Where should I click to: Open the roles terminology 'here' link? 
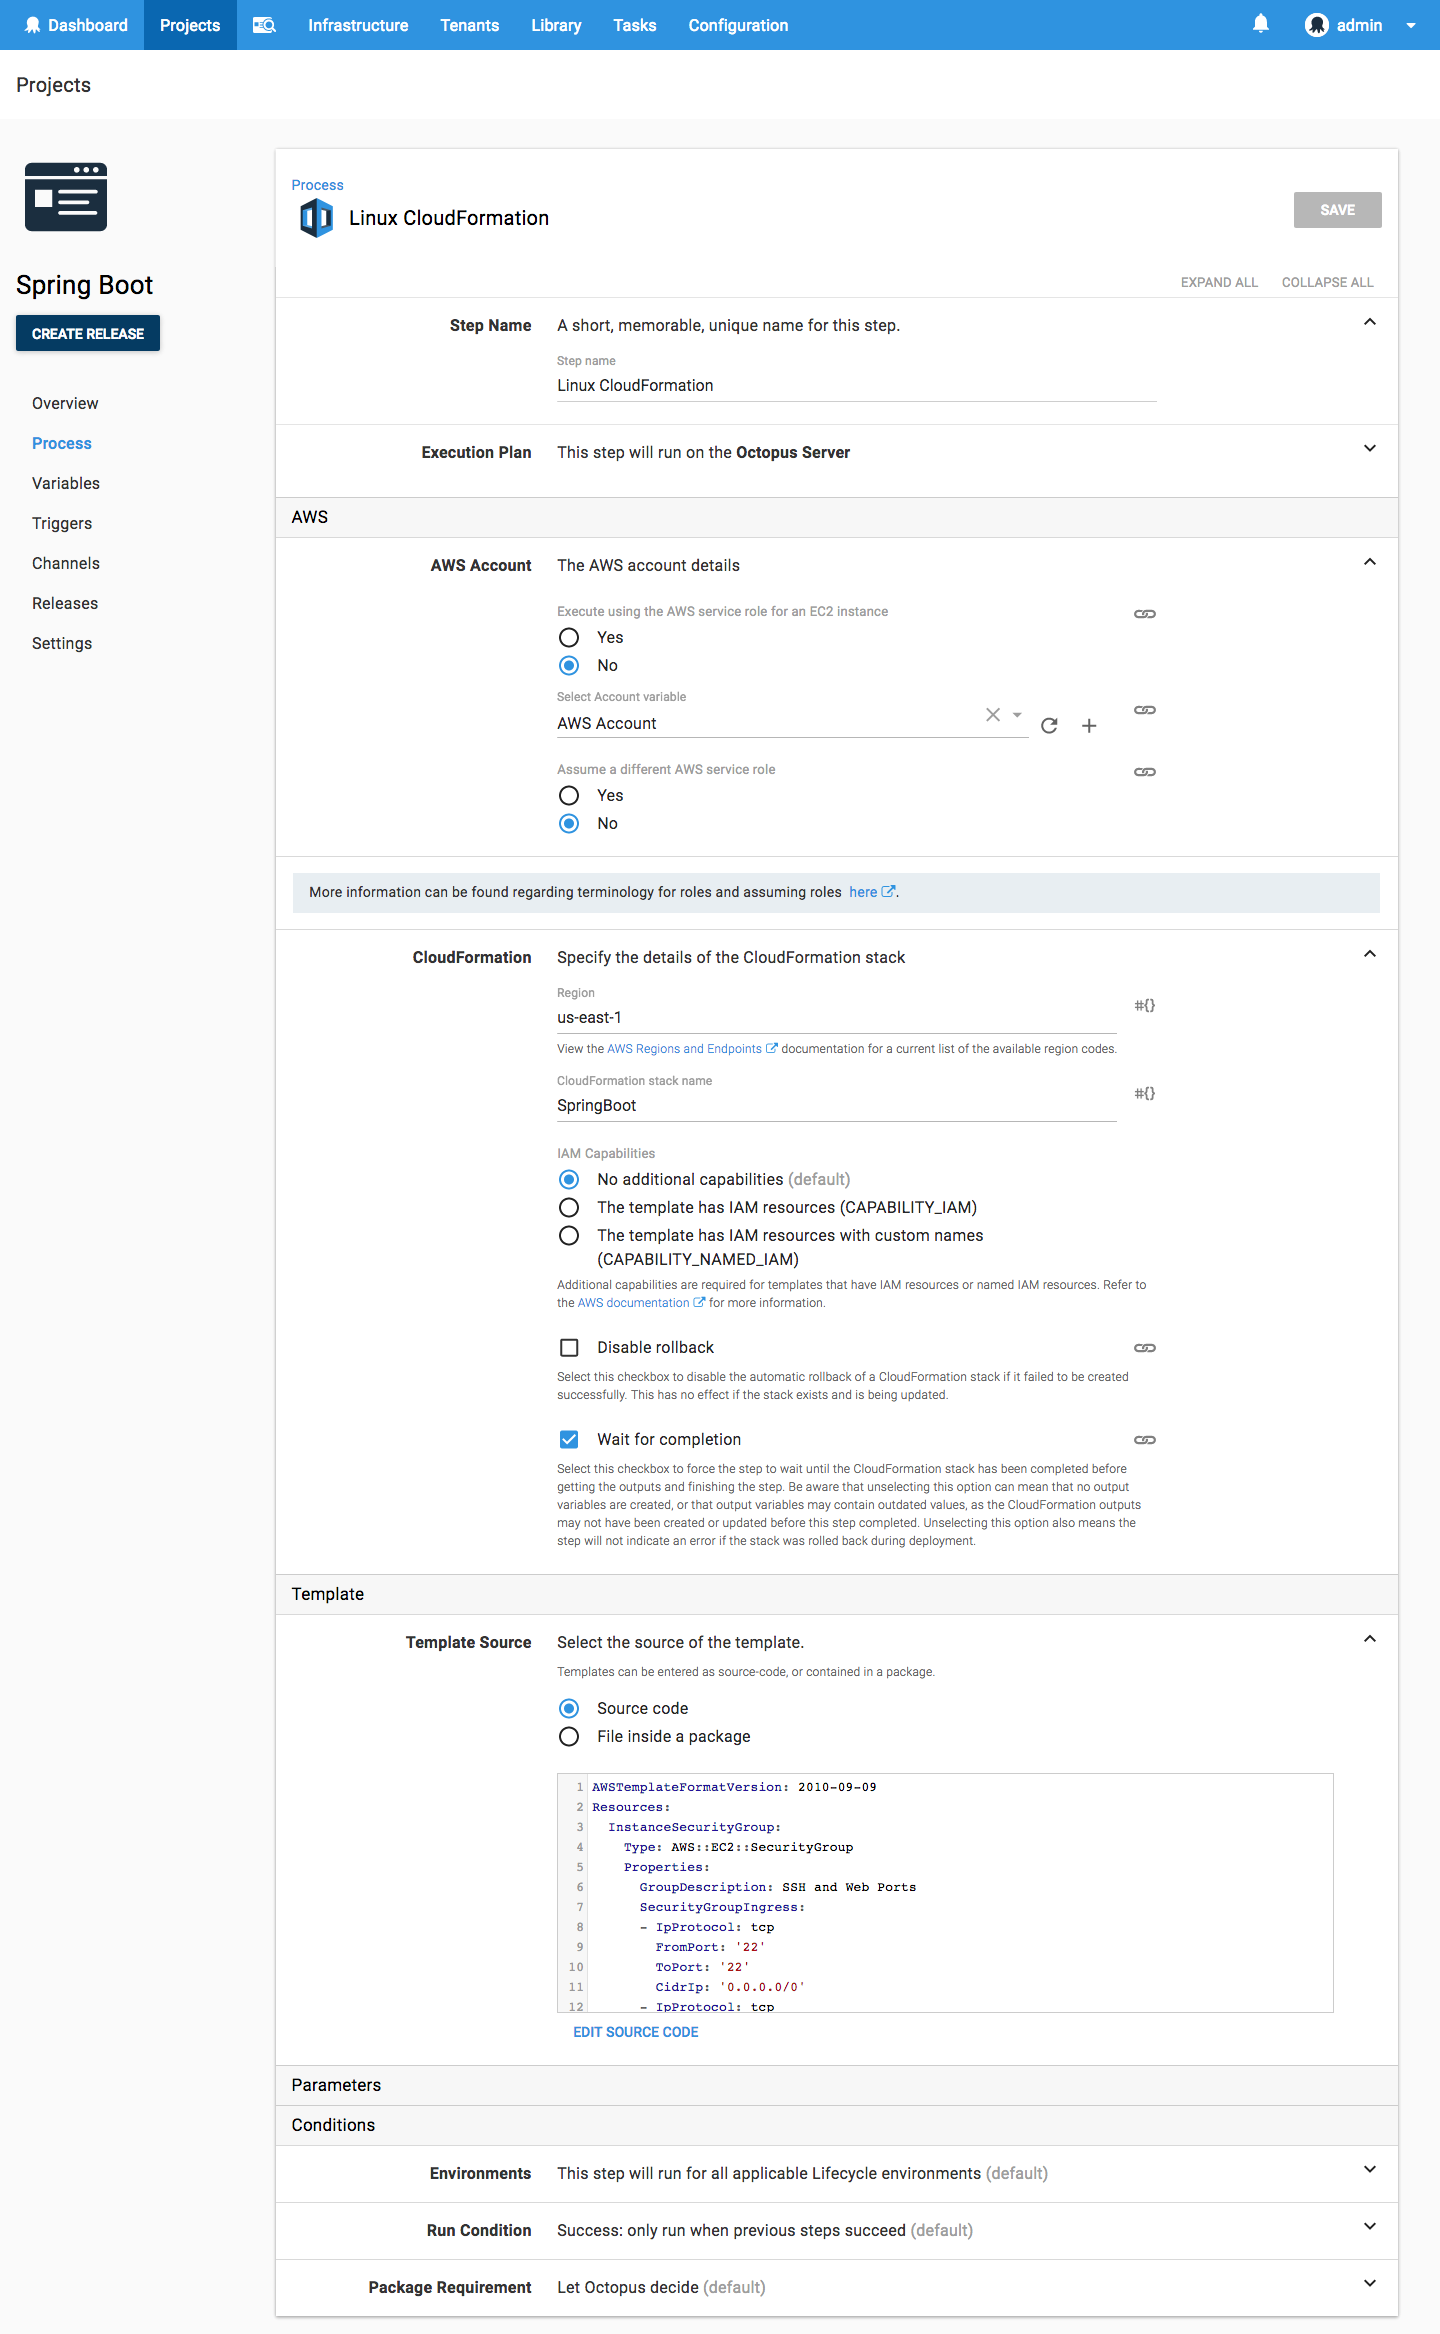tap(872, 892)
